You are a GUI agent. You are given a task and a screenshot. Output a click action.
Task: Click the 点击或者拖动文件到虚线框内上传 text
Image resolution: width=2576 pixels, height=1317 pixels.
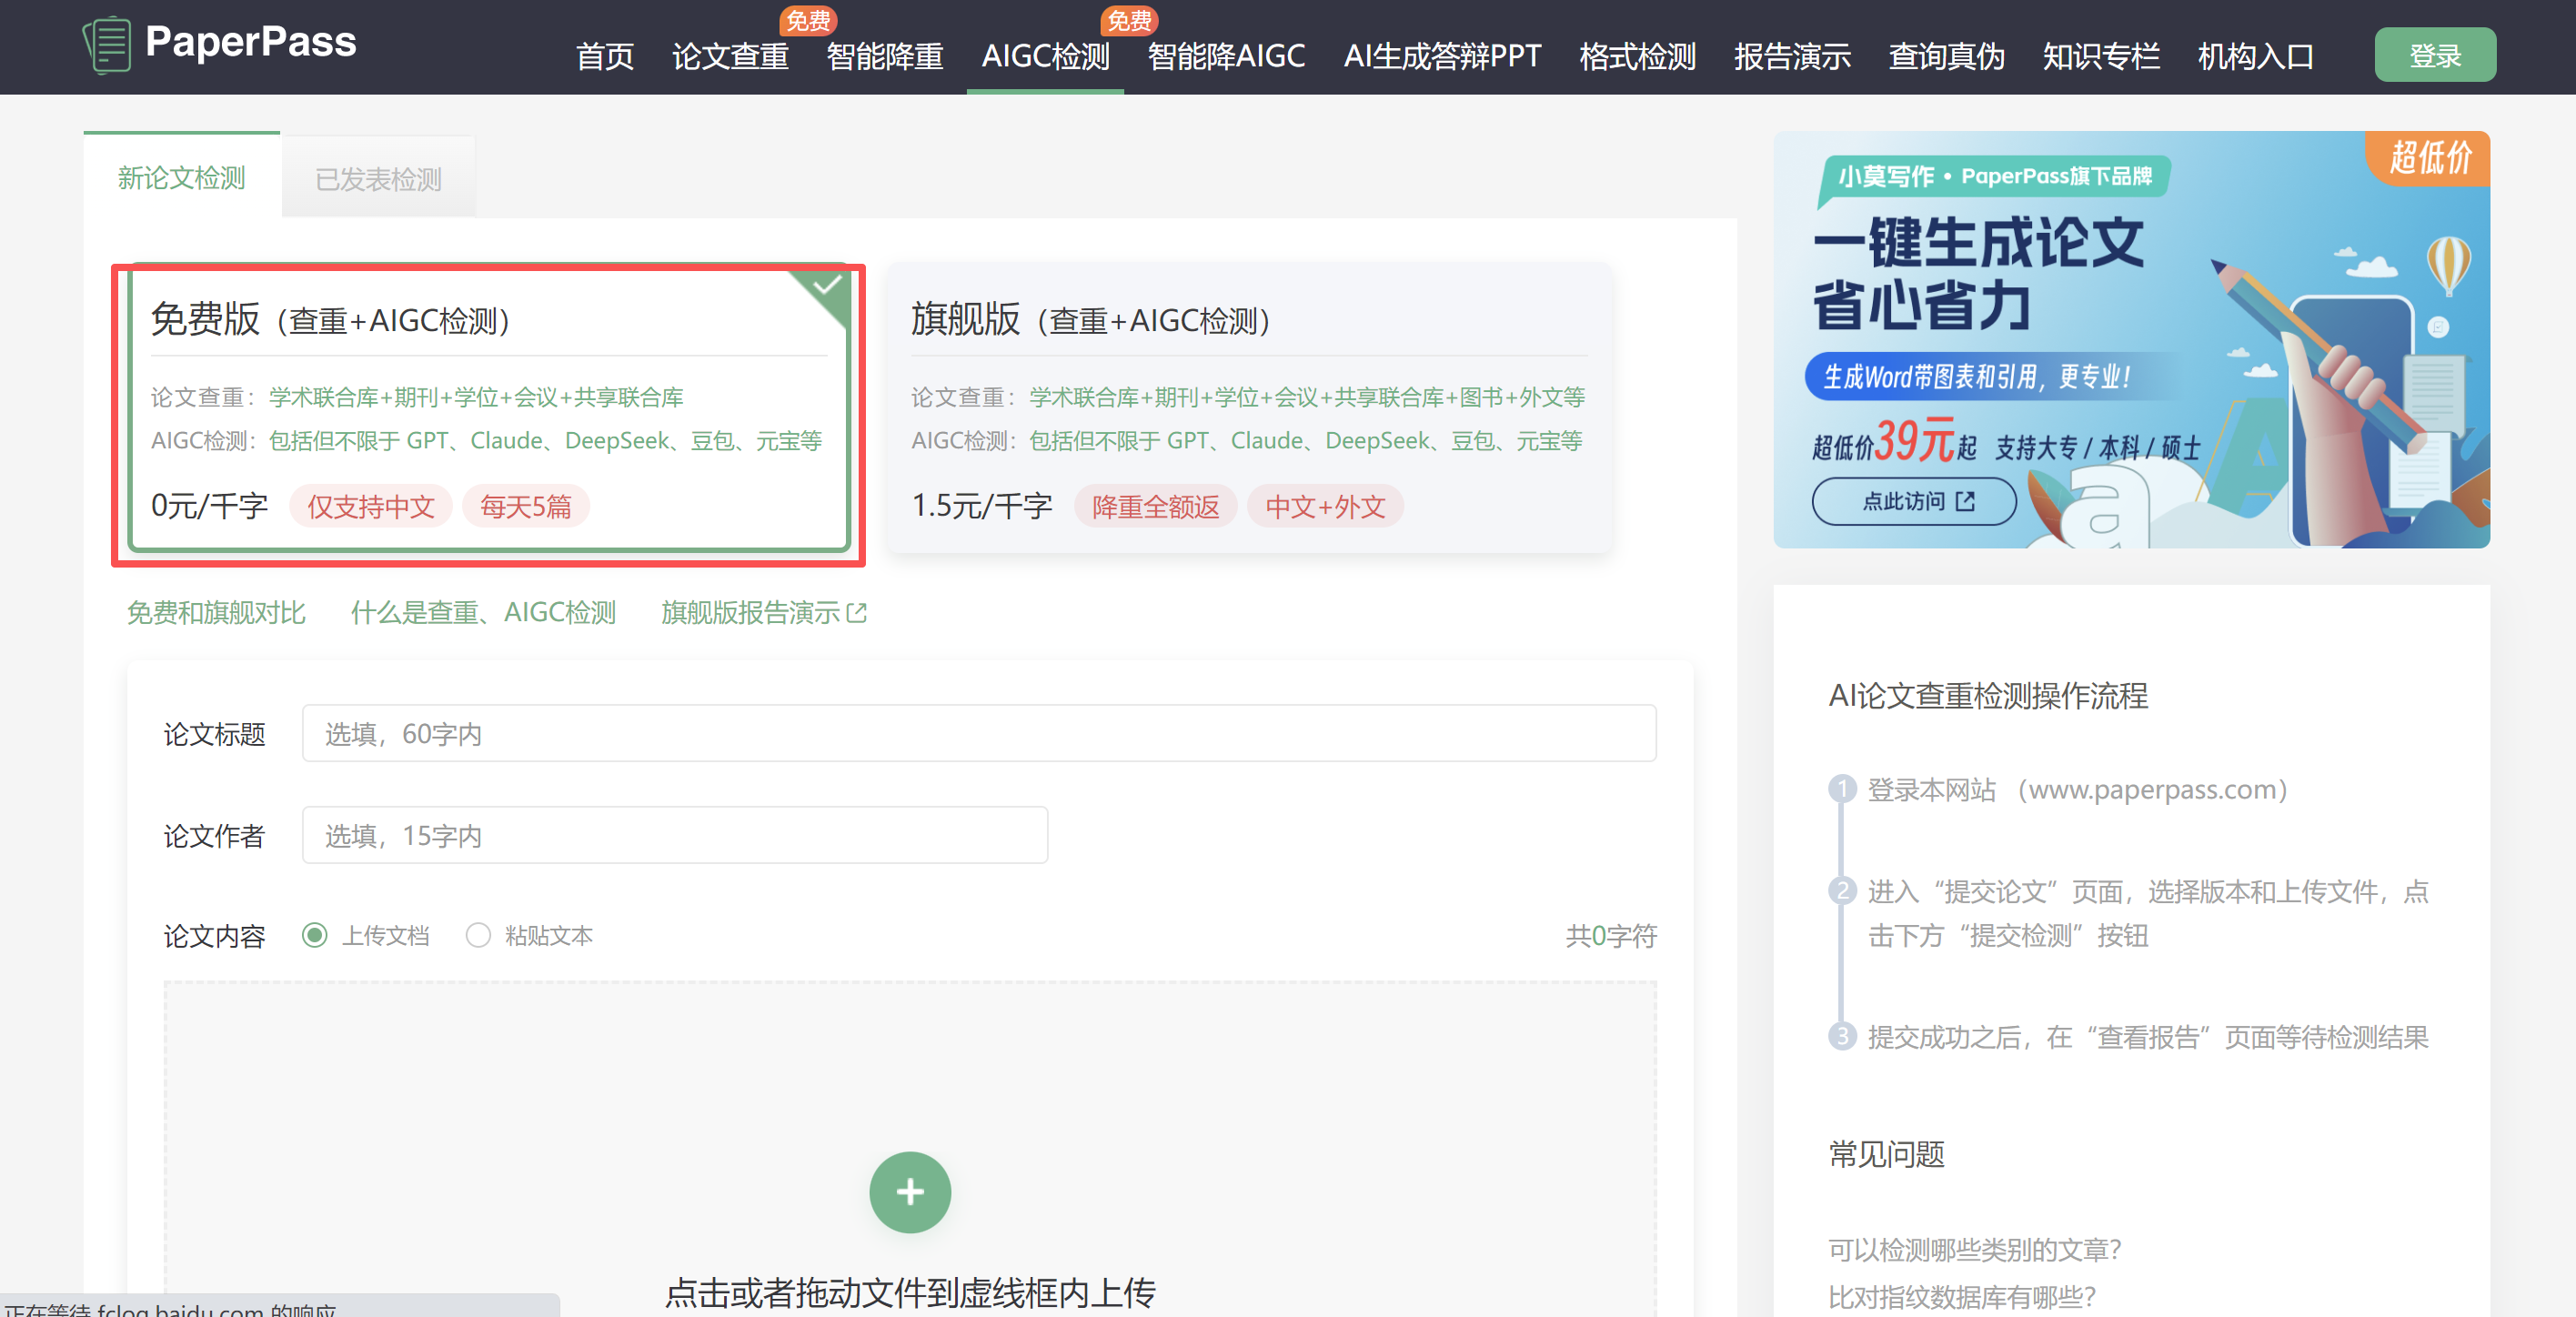pos(910,1293)
